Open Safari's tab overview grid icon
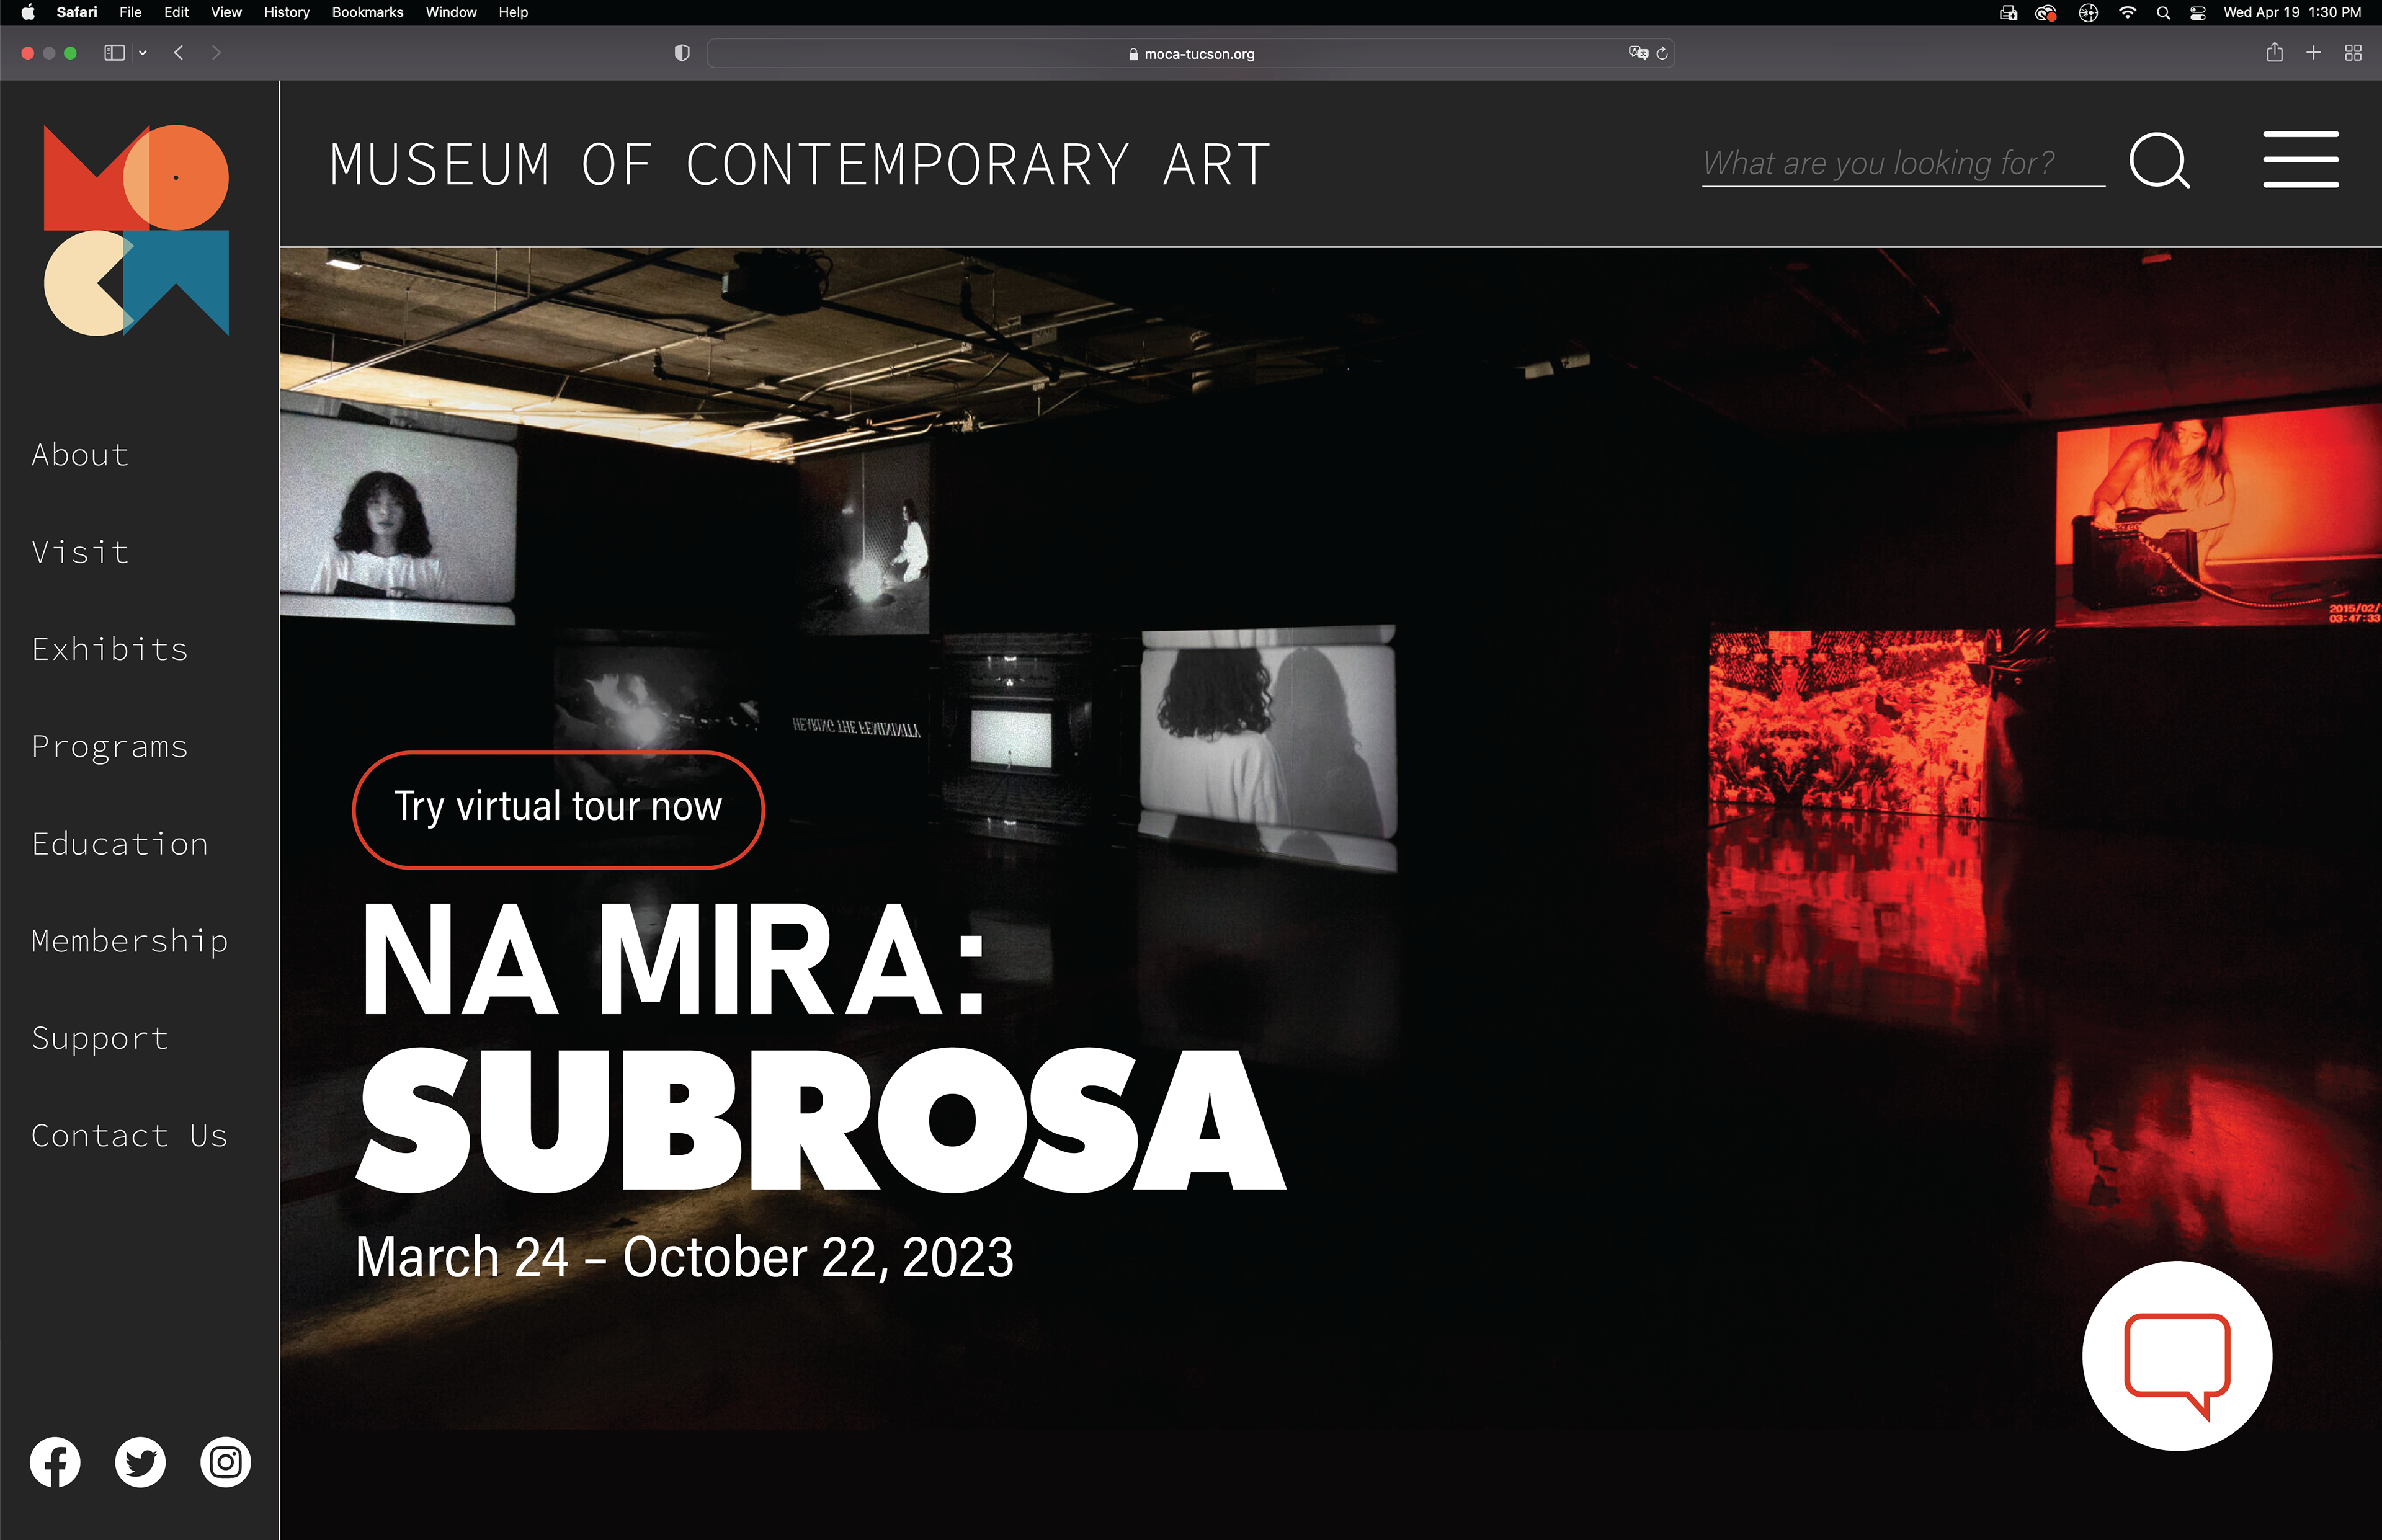The image size is (2382, 1540). point(2353,53)
